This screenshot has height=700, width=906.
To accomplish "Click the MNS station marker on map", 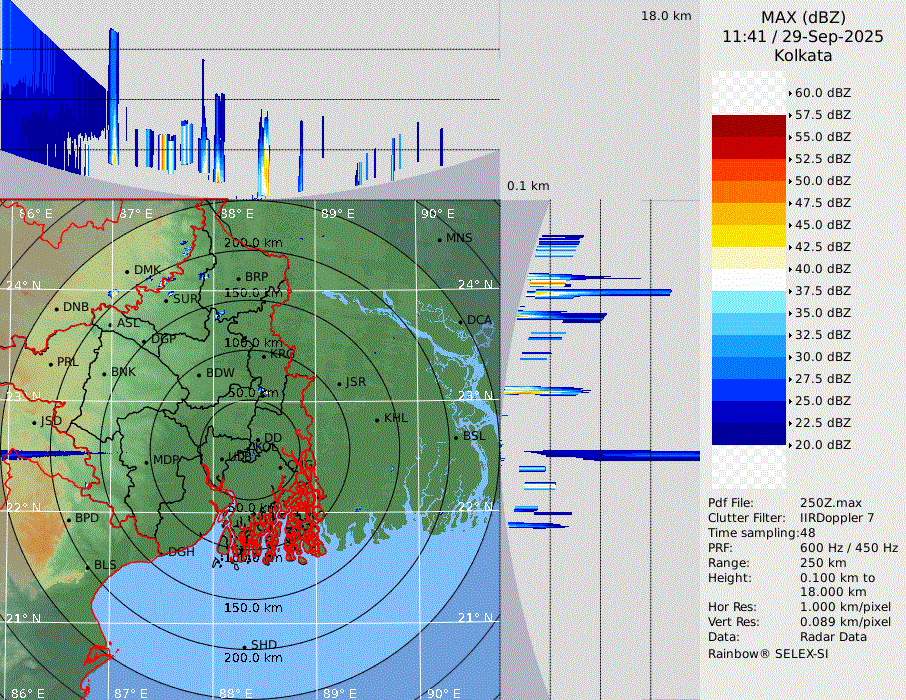I will tap(439, 239).
